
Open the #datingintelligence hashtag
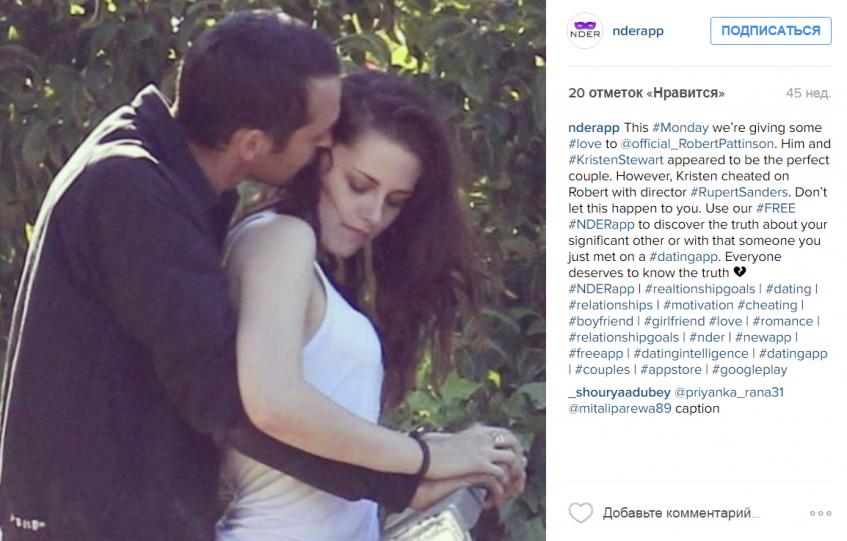pyautogui.click(x=691, y=354)
